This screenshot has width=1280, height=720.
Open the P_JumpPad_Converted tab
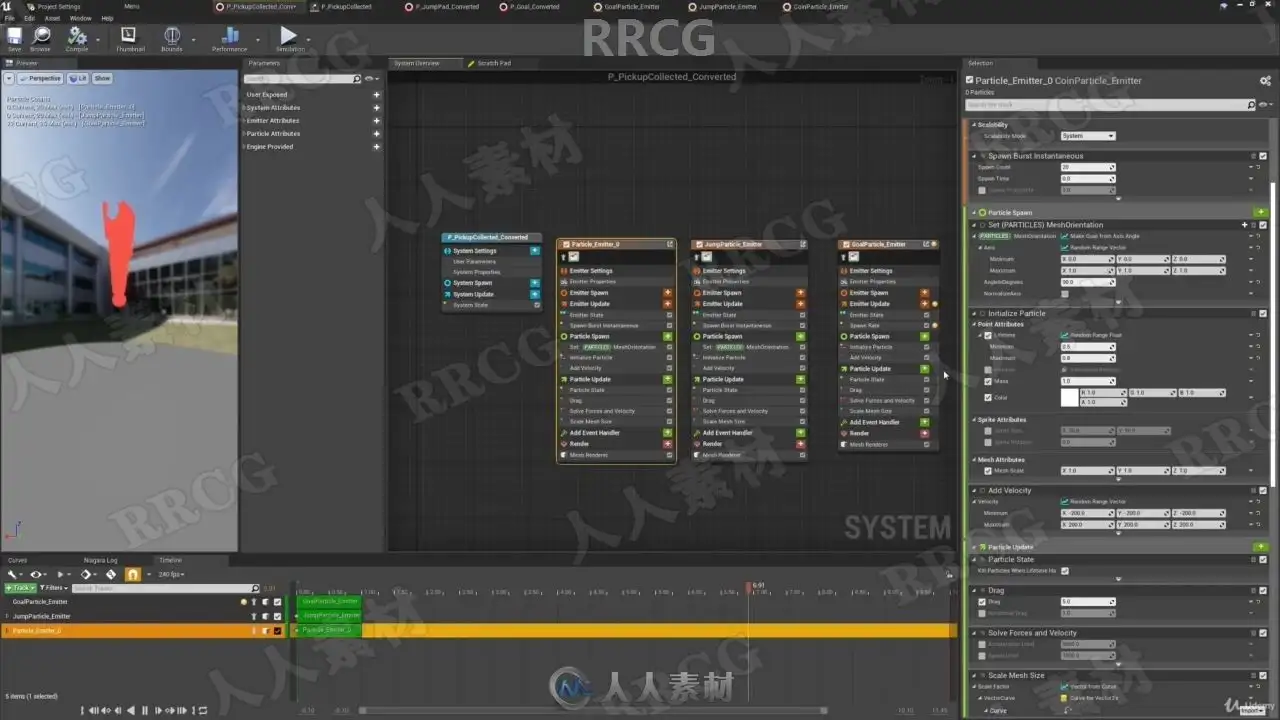click(x=447, y=6)
